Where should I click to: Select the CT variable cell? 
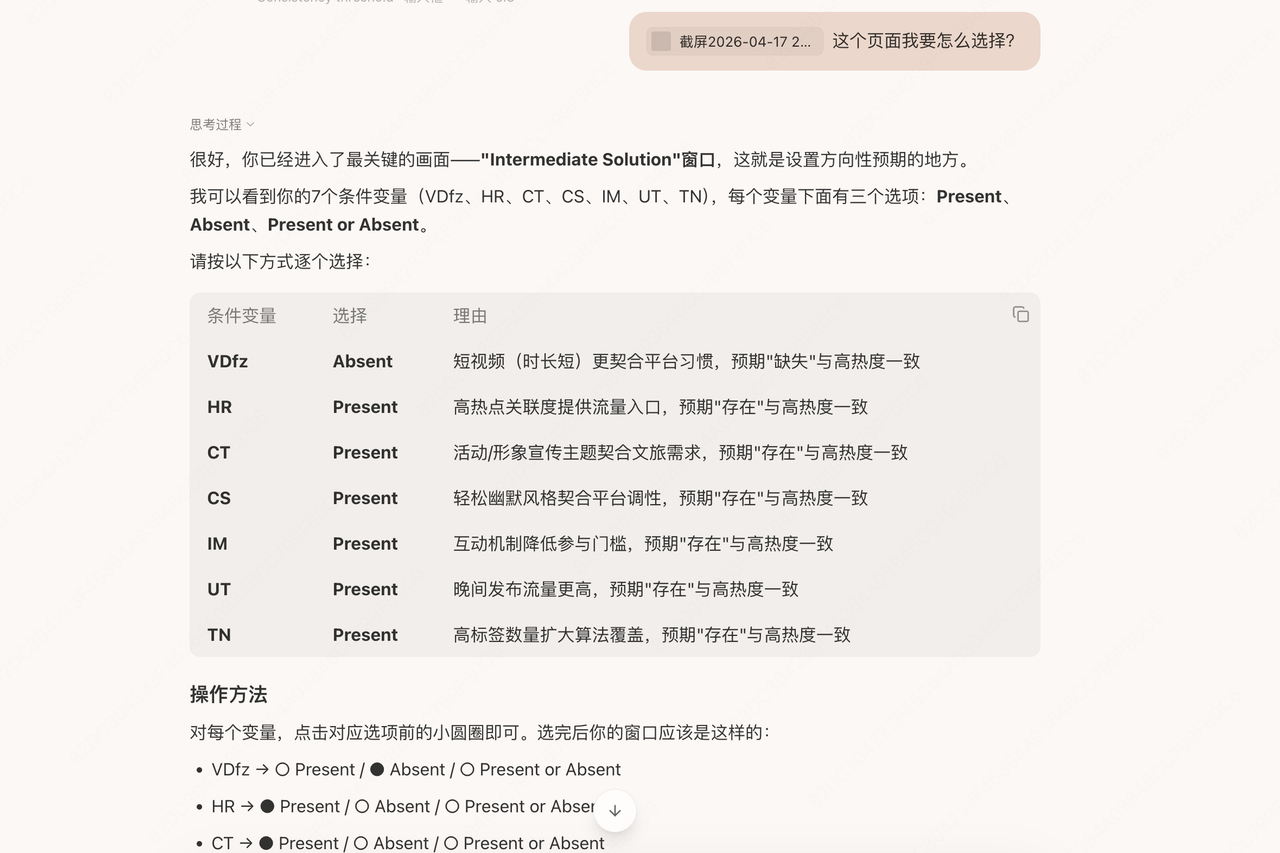[x=219, y=452]
